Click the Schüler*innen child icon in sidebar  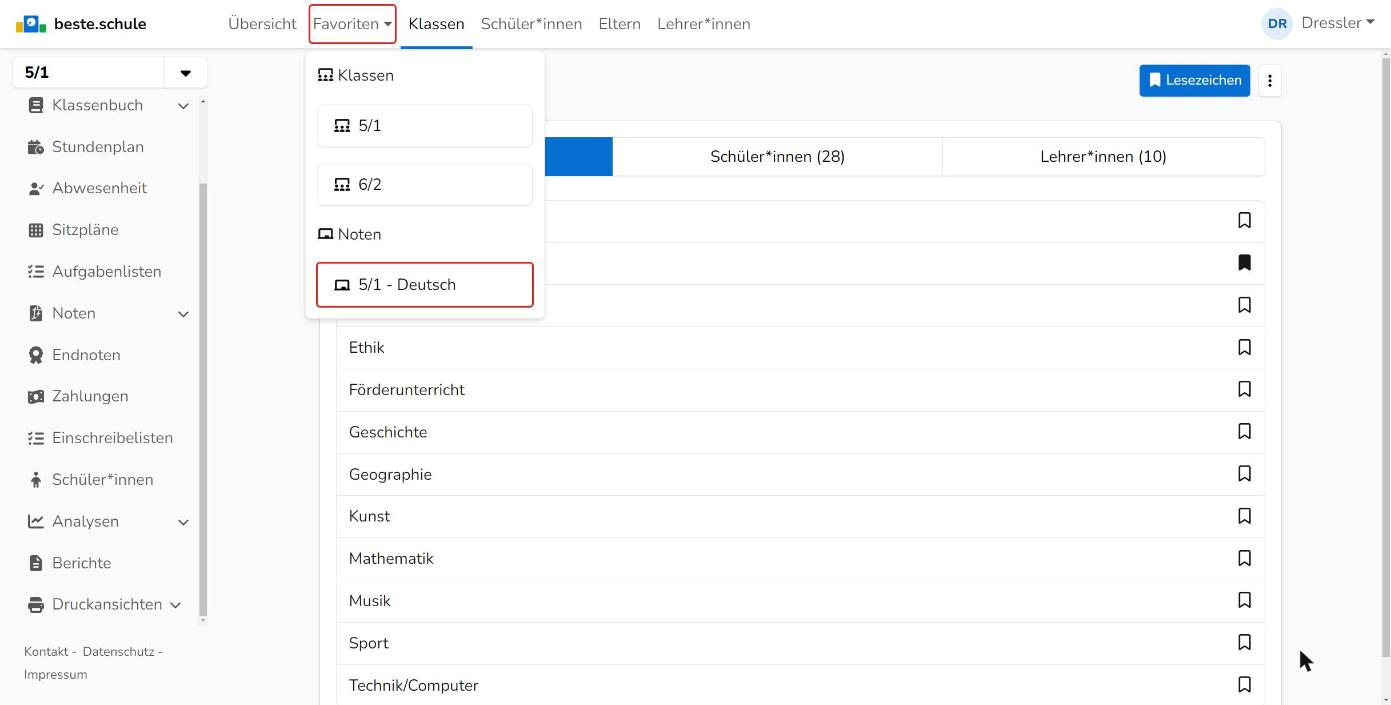(36, 480)
